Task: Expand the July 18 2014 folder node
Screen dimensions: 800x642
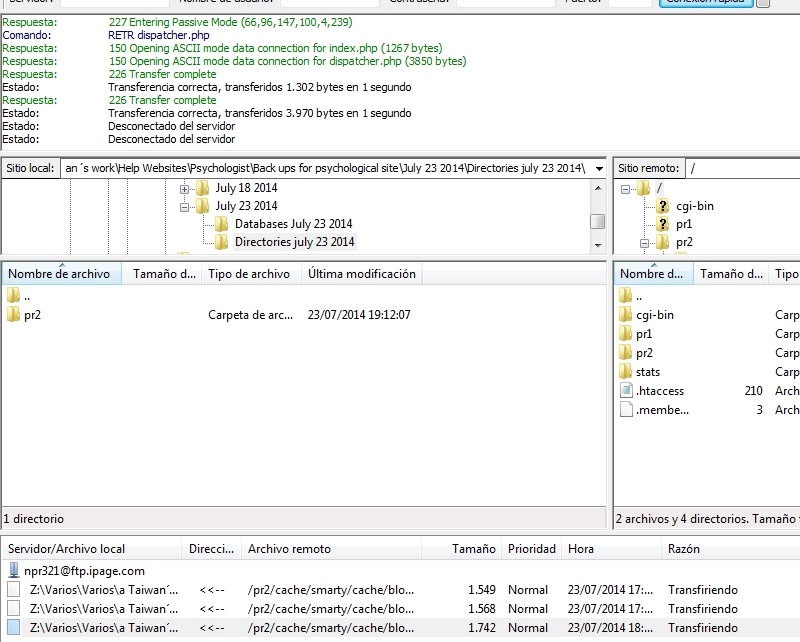Action: point(184,189)
